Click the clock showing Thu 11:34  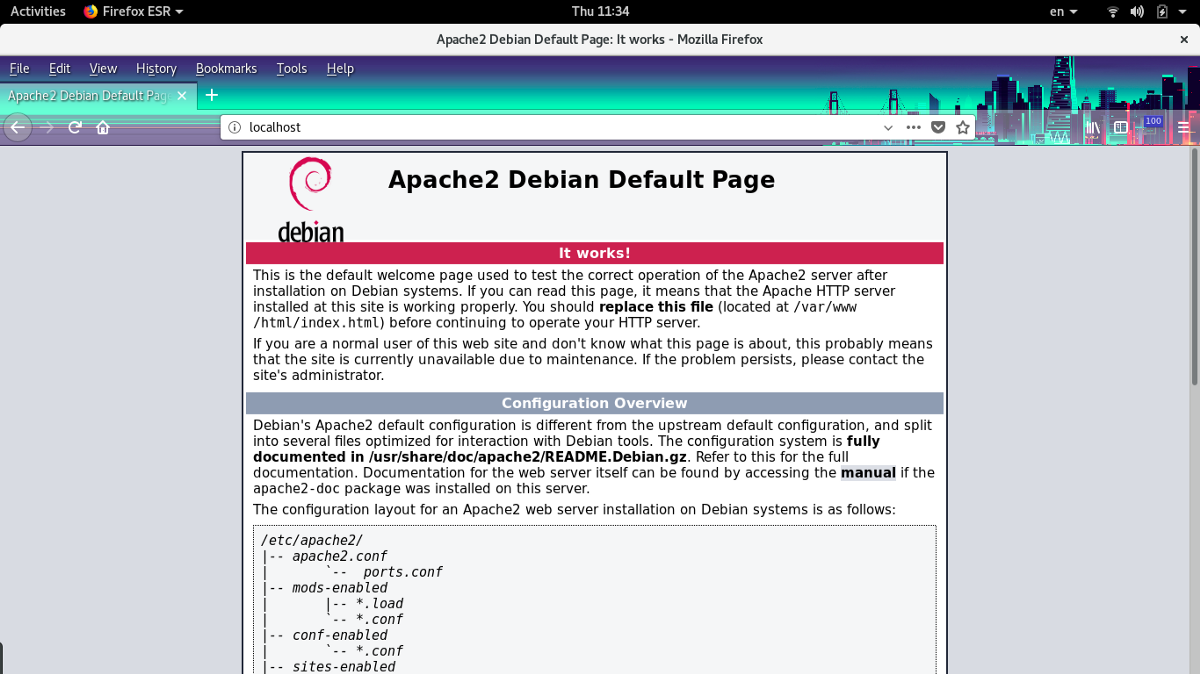point(600,11)
